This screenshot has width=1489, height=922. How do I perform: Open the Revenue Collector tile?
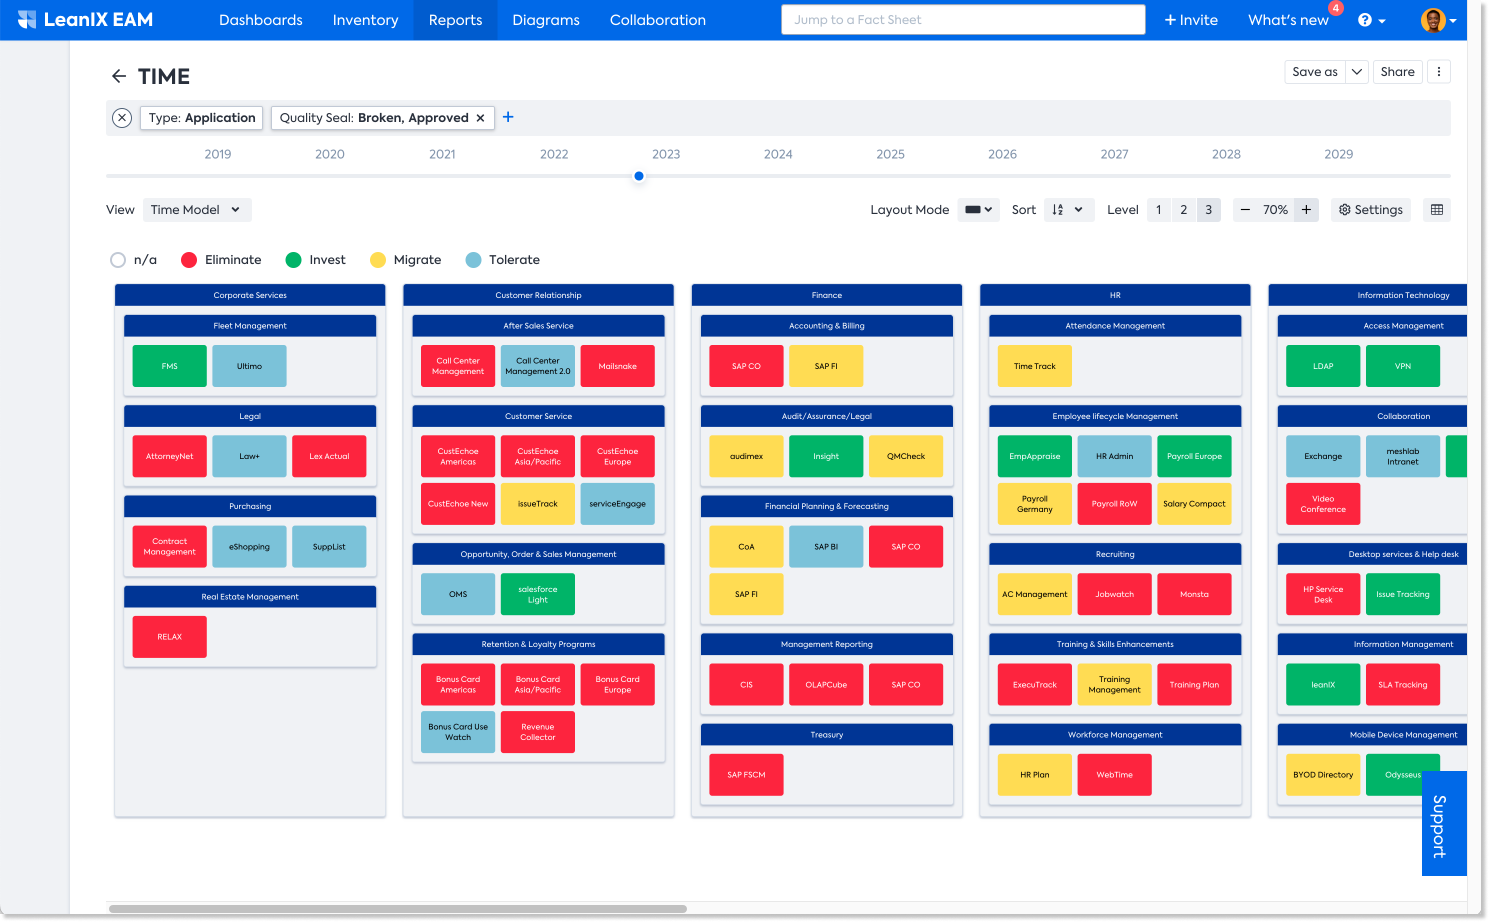click(x=538, y=732)
